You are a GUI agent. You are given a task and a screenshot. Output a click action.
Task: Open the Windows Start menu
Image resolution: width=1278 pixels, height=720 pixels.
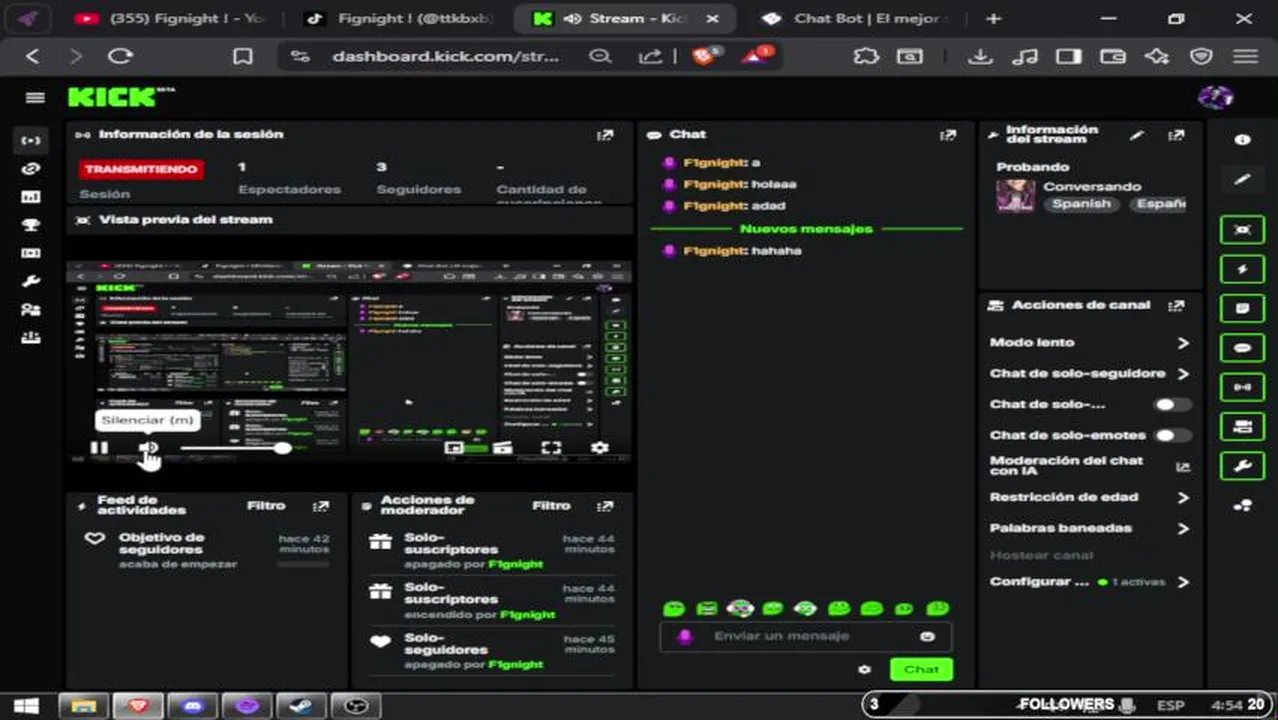(x=25, y=706)
